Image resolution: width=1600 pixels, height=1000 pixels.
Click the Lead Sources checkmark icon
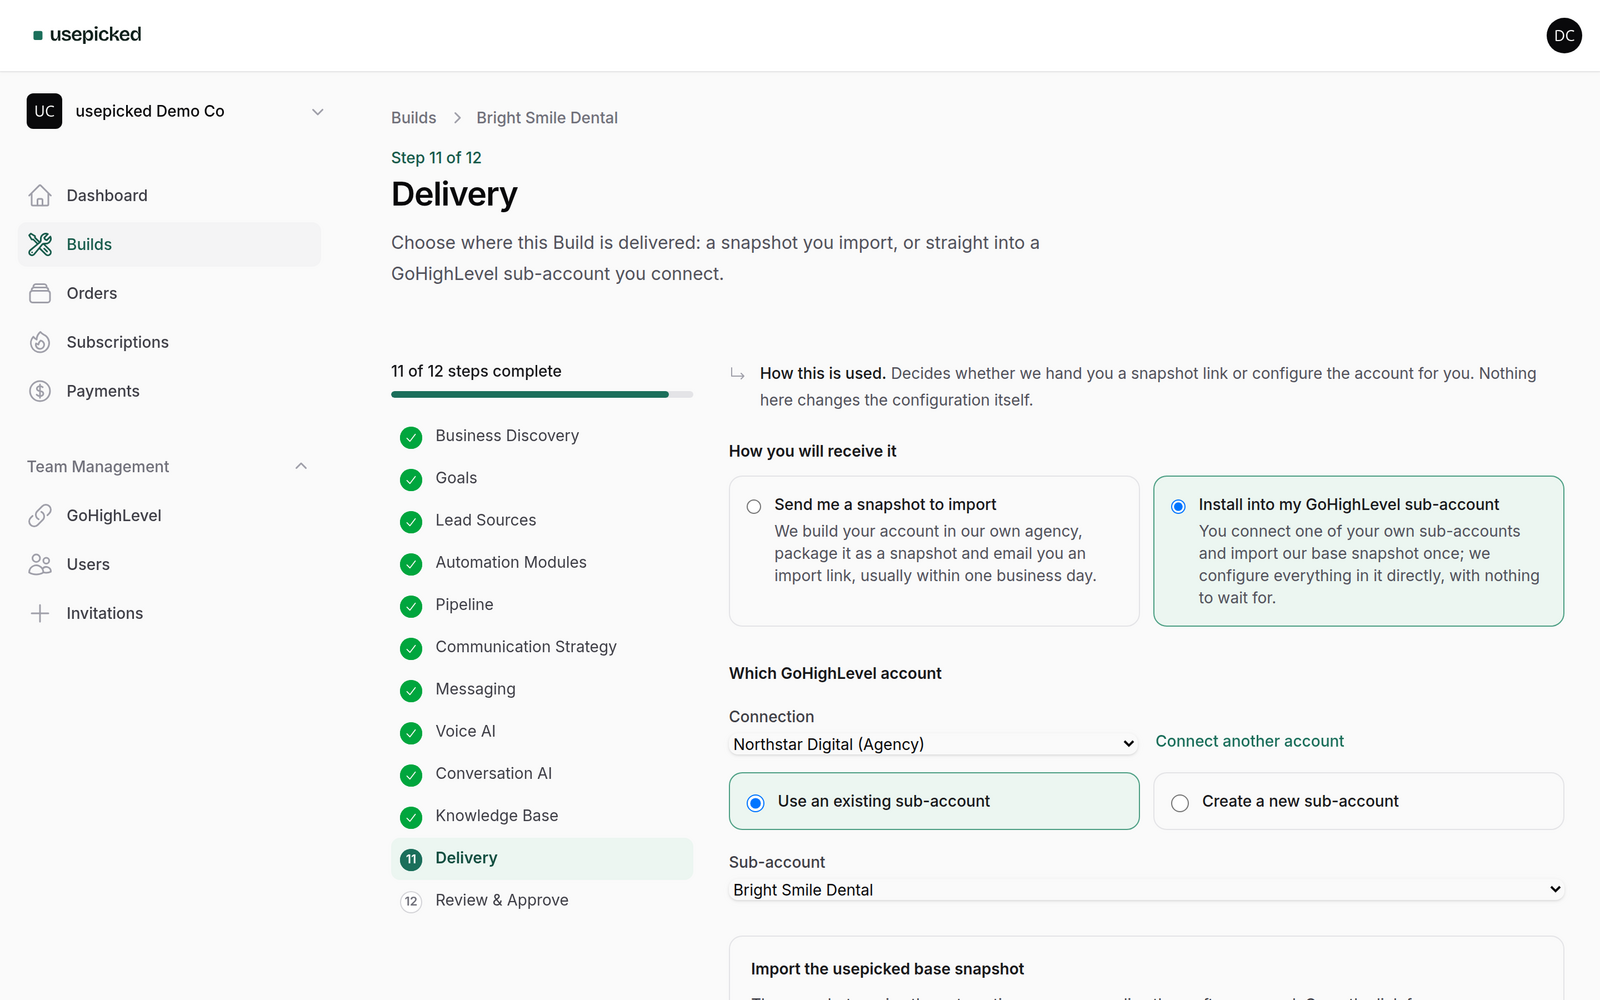(411, 521)
